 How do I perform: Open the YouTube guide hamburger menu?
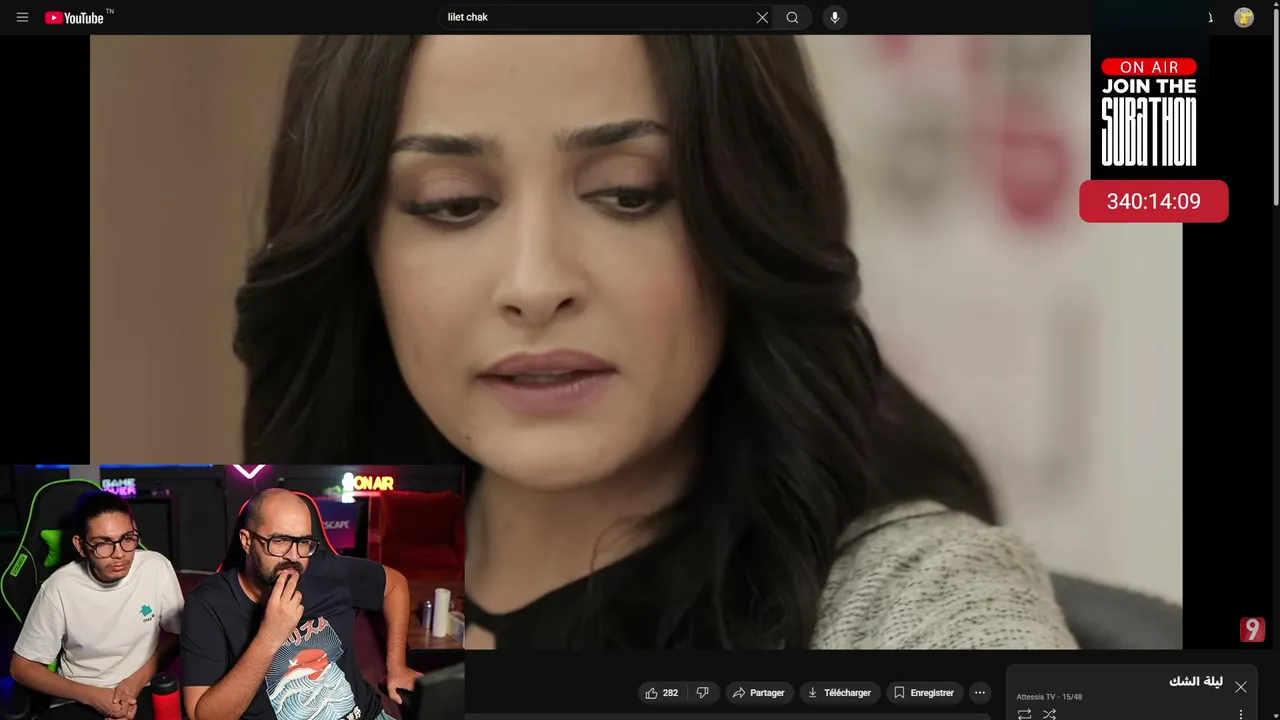click(x=22, y=17)
